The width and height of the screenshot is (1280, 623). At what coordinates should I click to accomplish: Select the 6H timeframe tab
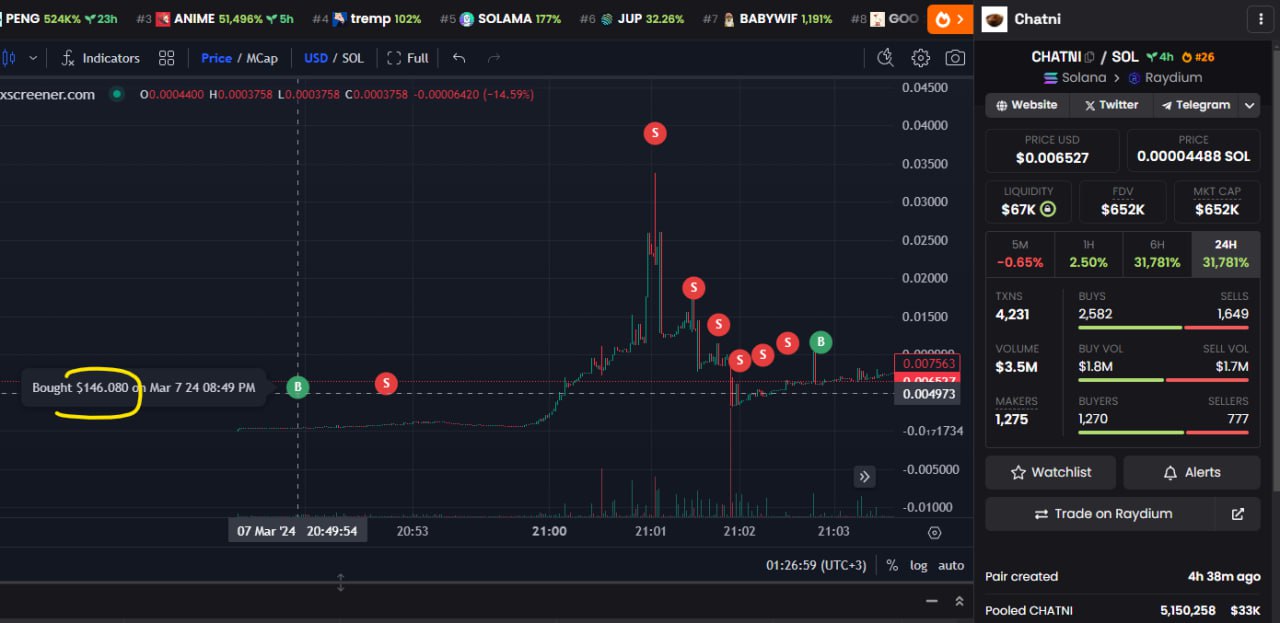click(1157, 254)
